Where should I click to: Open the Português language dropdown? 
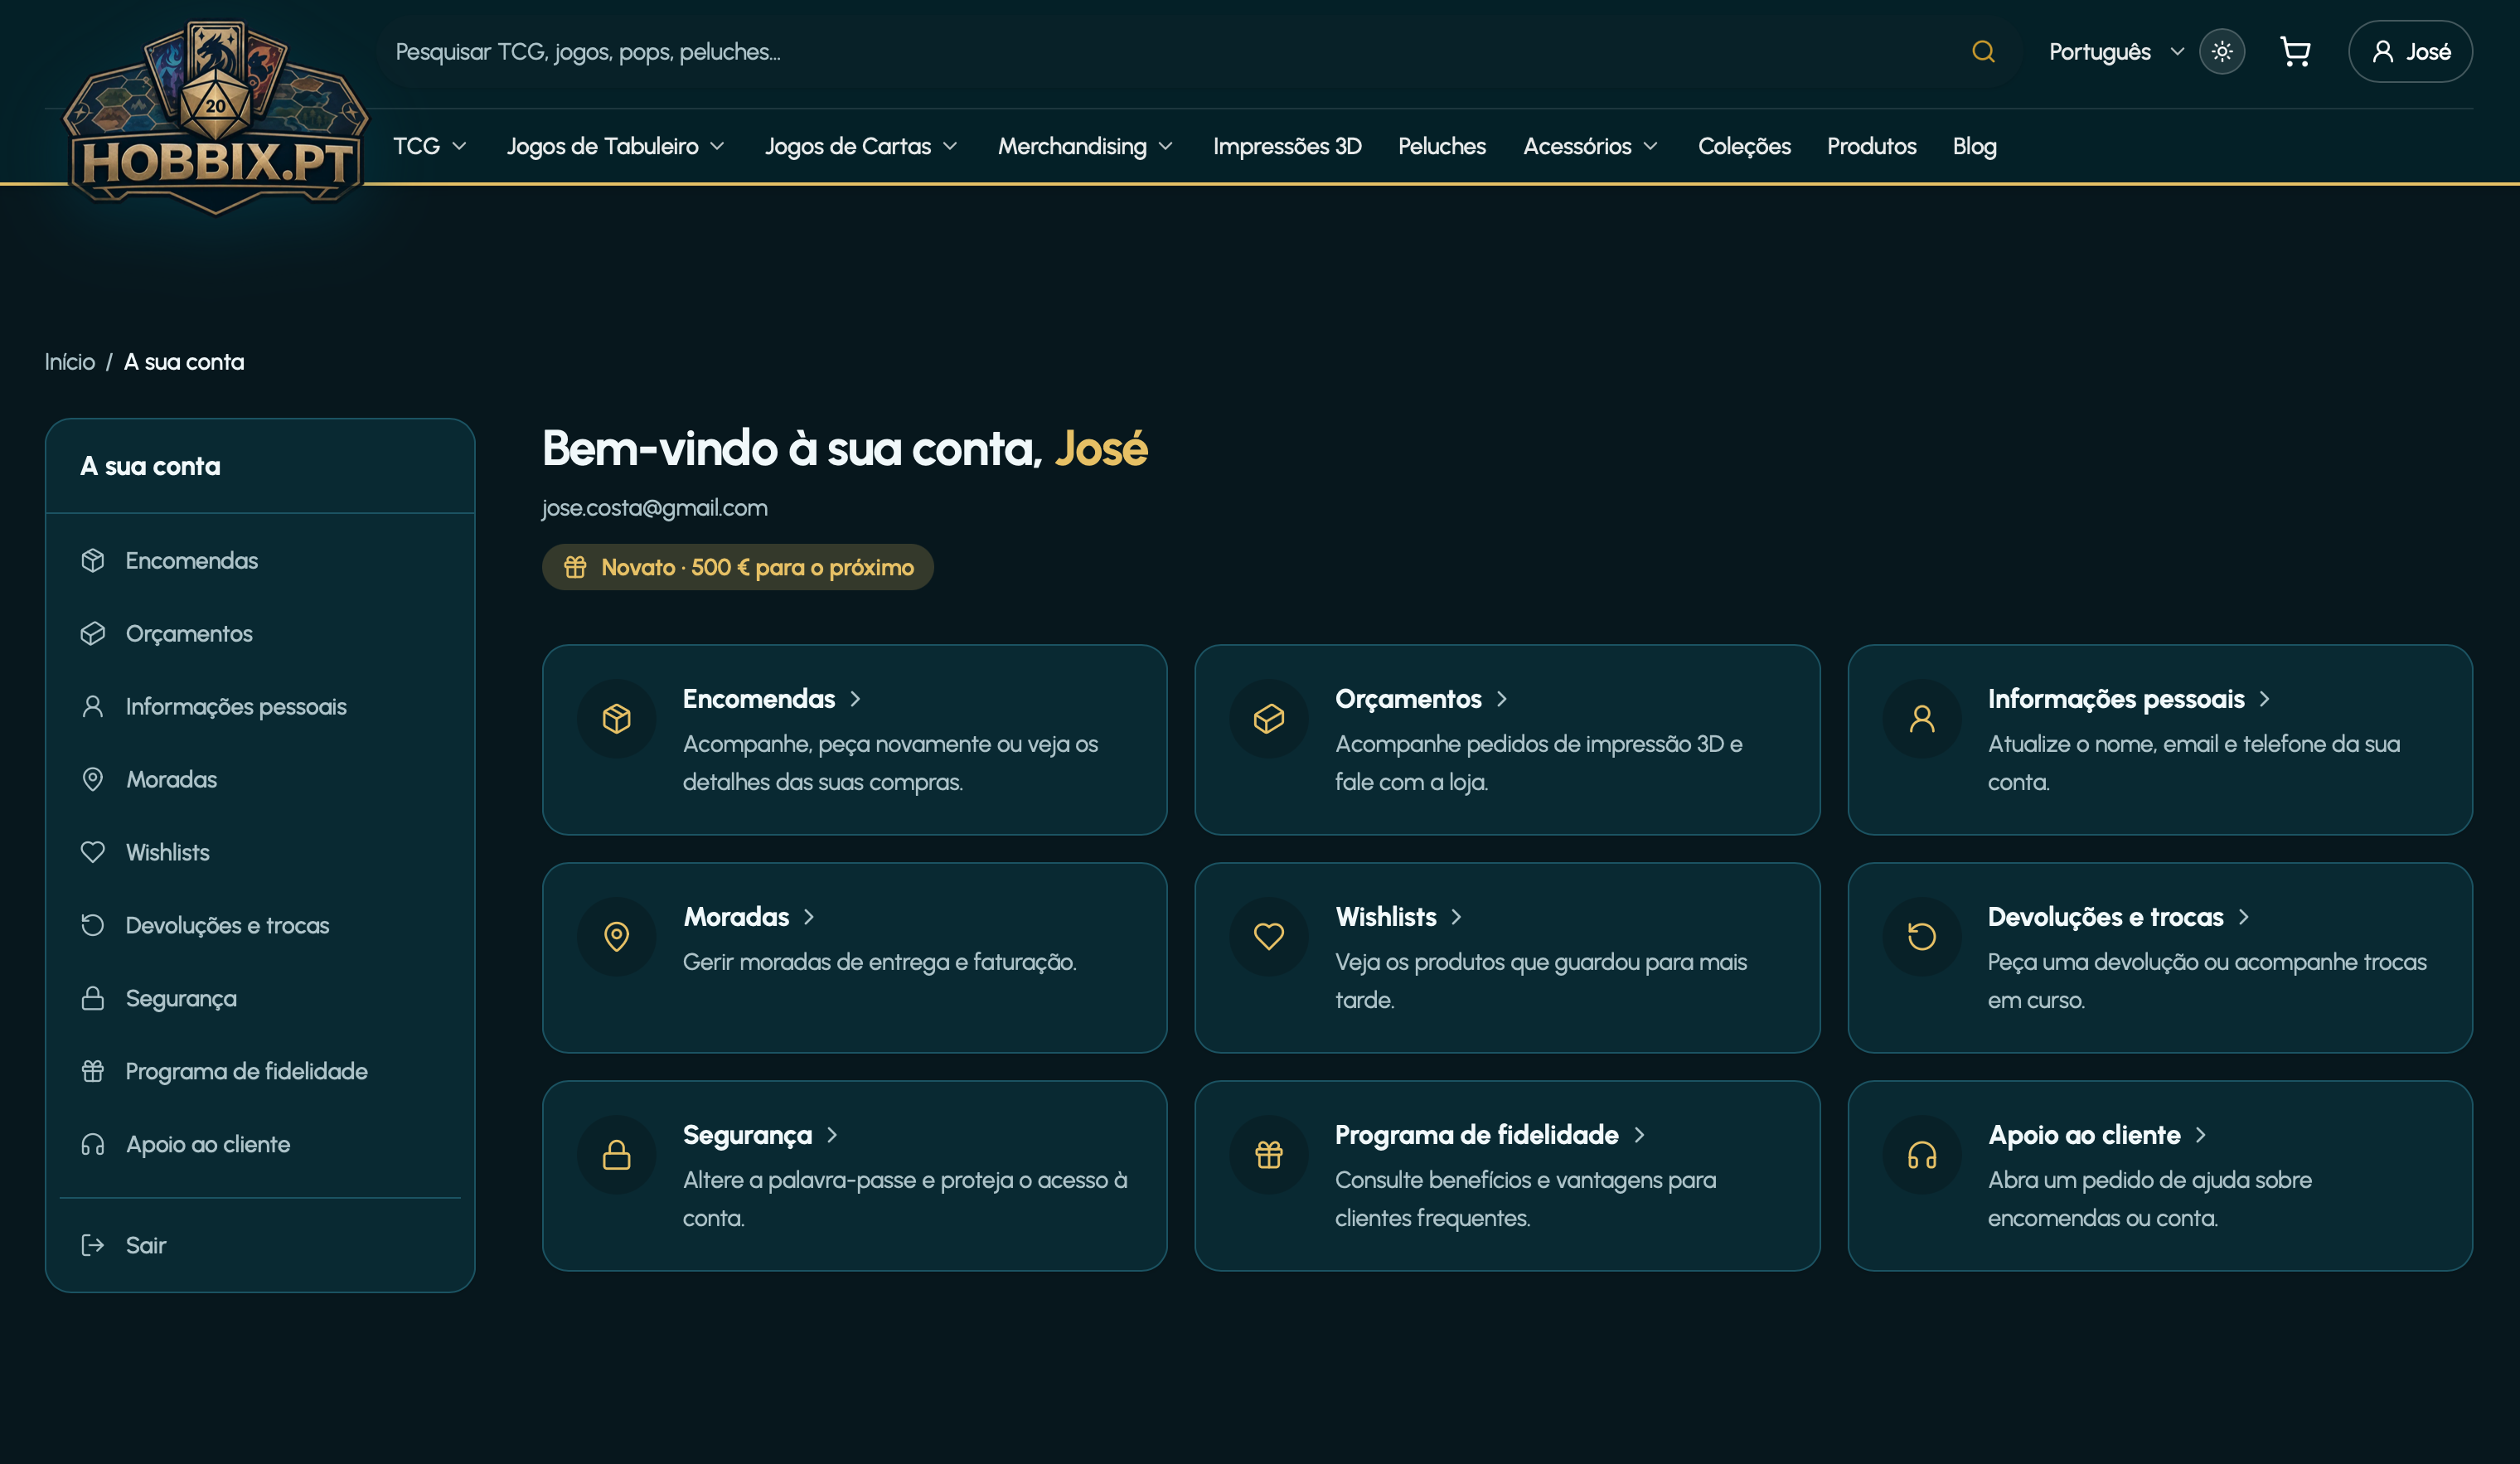[2116, 51]
